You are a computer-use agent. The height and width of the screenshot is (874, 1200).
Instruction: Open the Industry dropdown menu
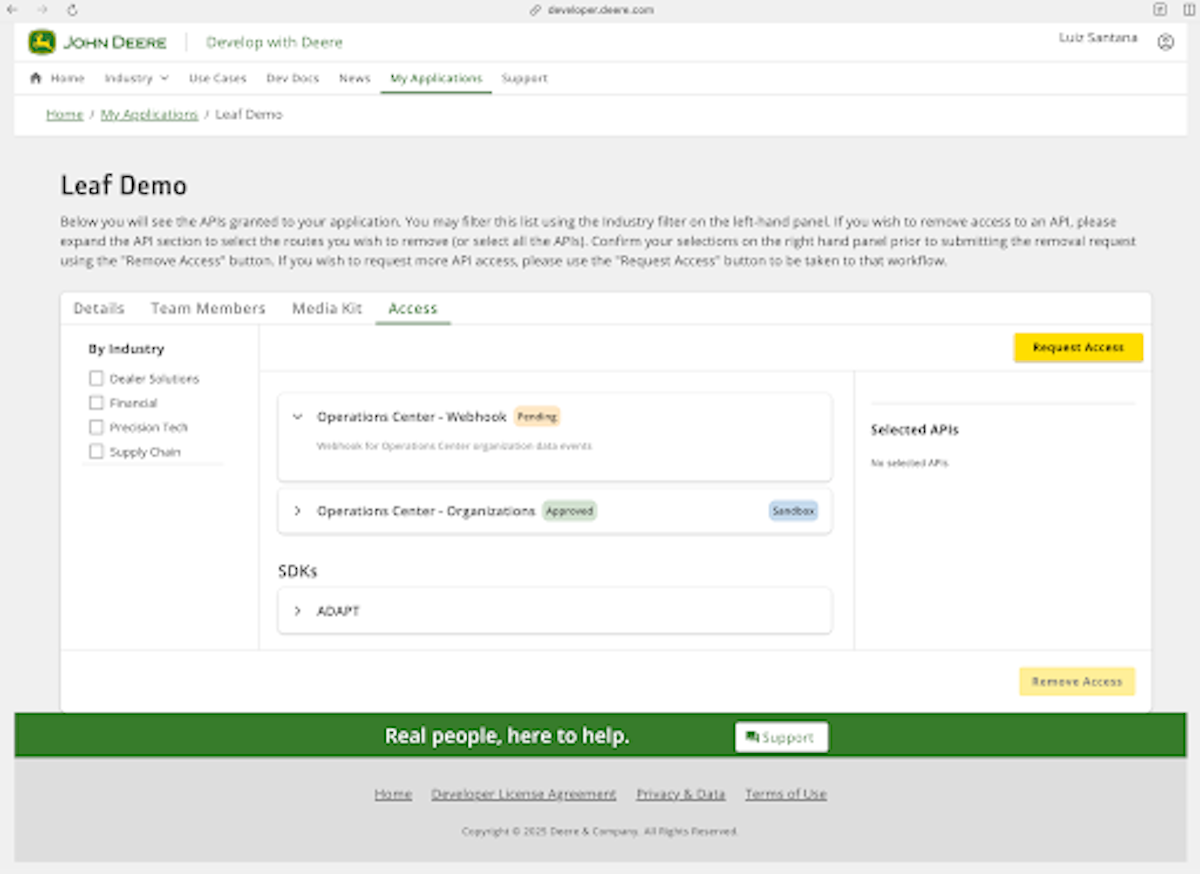[x=136, y=78]
